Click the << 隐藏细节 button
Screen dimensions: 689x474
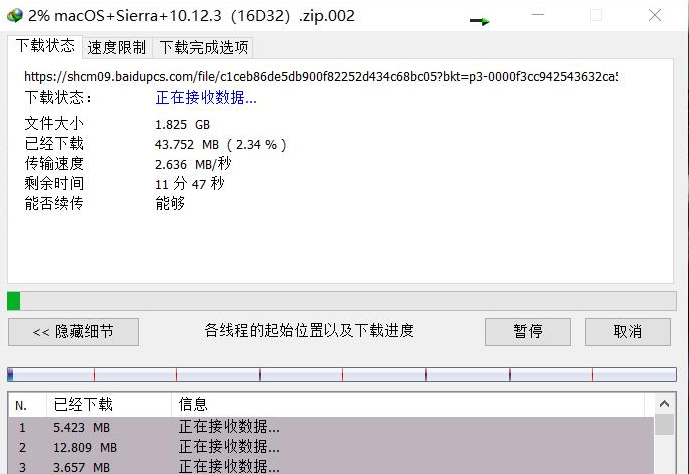(x=73, y=332)
